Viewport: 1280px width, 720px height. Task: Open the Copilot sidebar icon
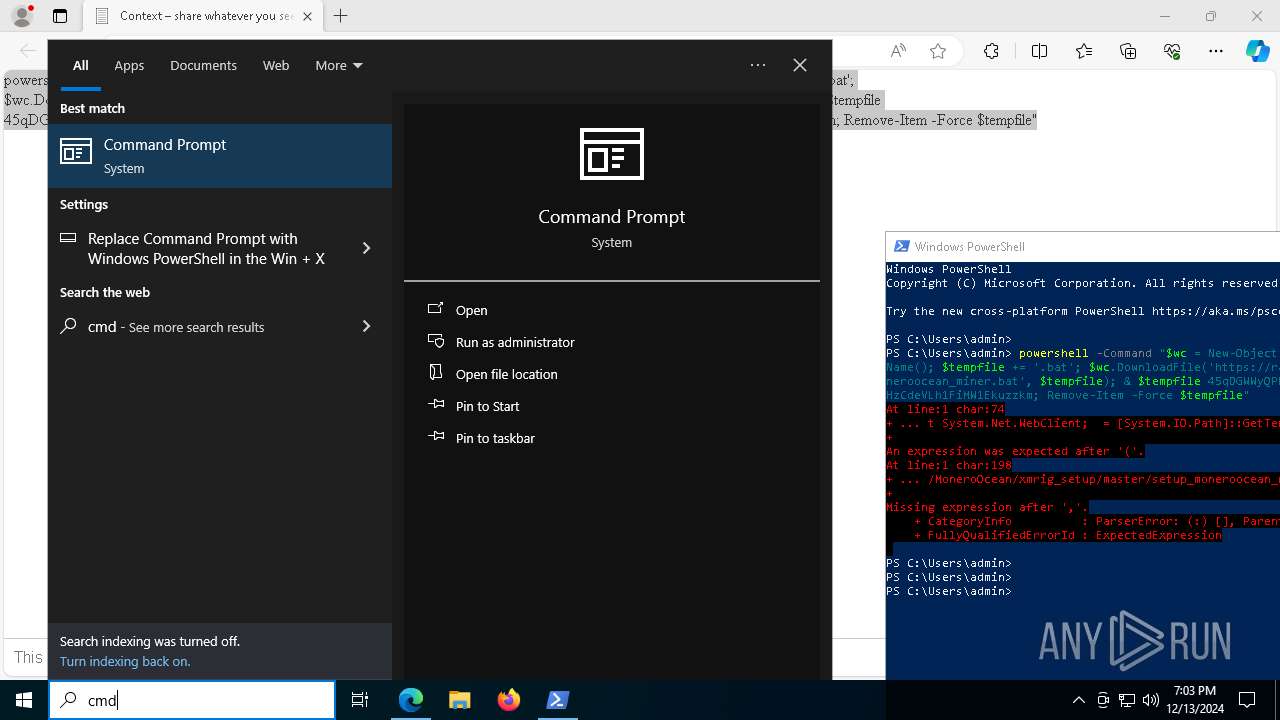click(x=1258, y=51)
